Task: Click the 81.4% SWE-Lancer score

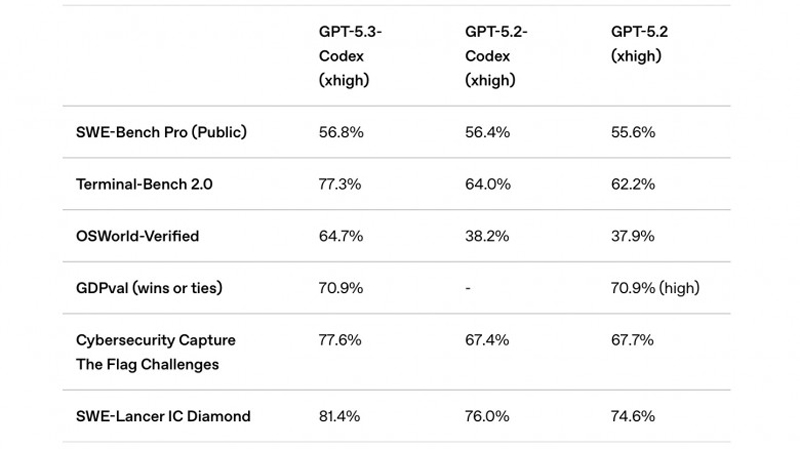Action: pos(339,416)
